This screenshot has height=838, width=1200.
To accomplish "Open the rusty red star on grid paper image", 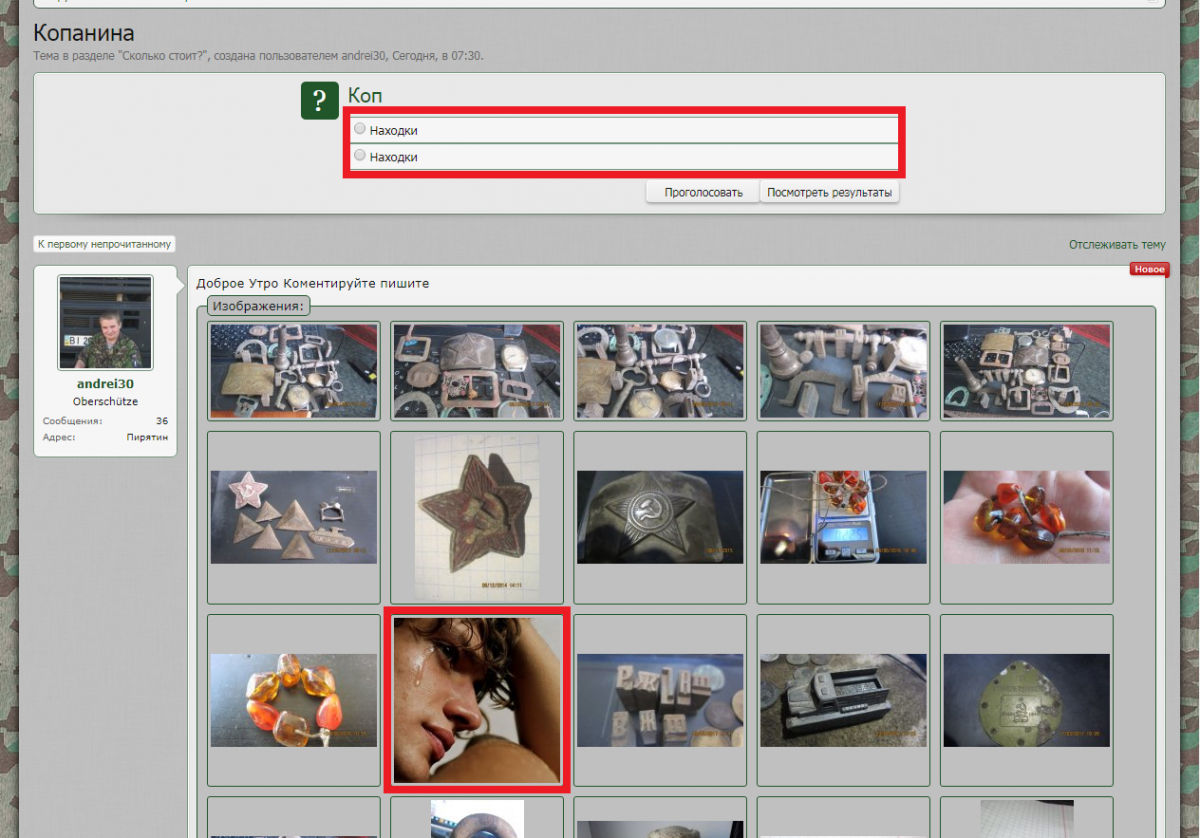I will 477,517.
